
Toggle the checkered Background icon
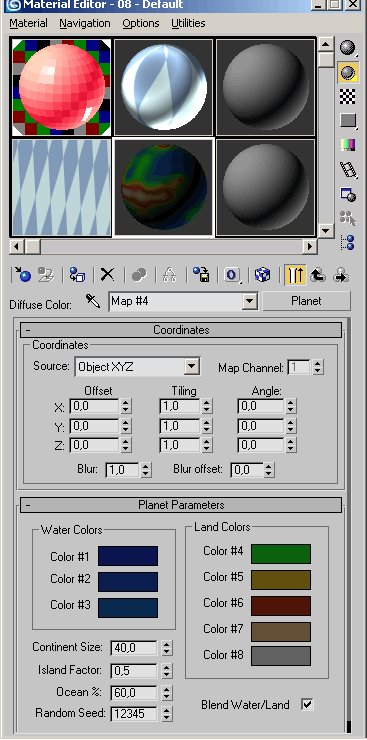click(x=348, y=96)
